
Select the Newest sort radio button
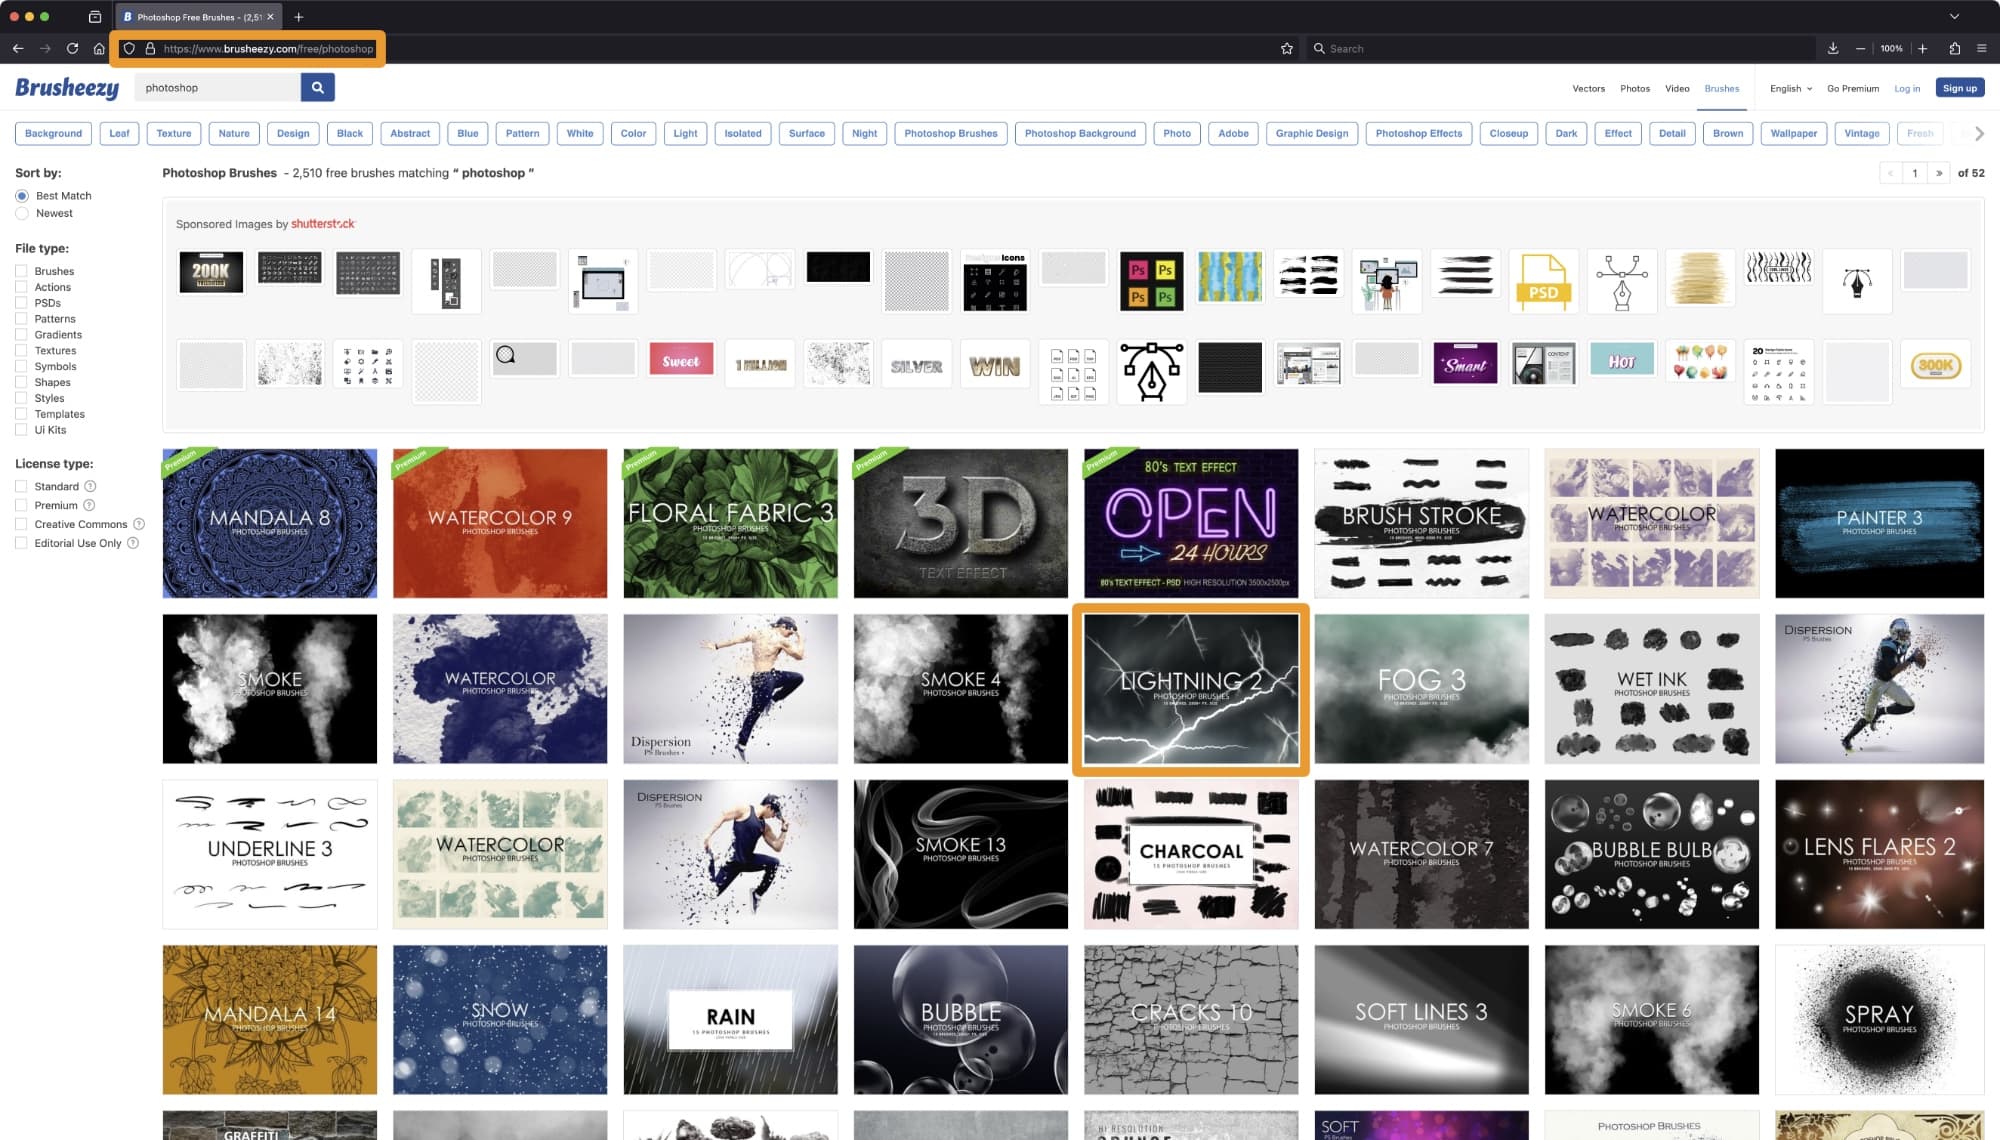(22, 213)
